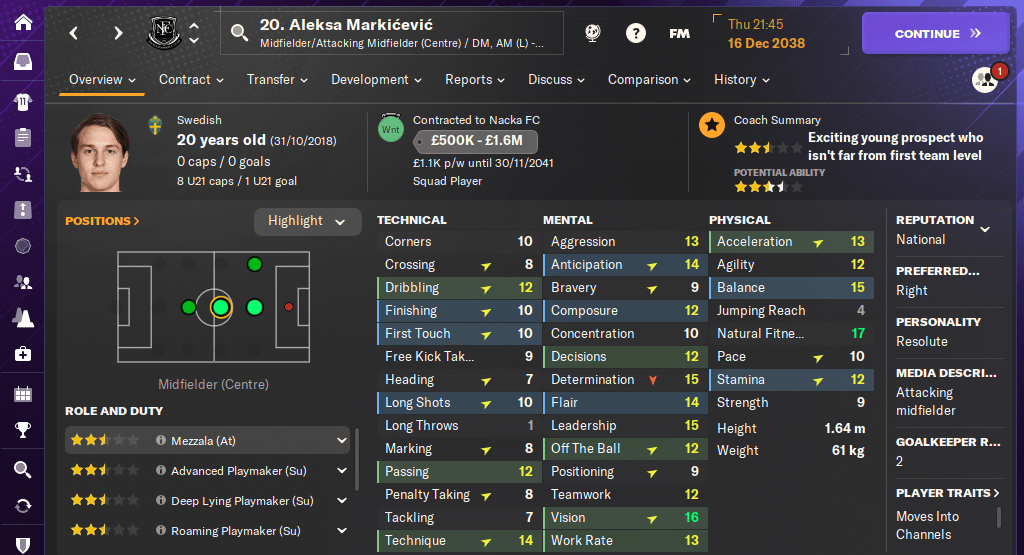Click the globe world icon in top bar
This screenshot has width=1024, height=555.
coord(594,33)
